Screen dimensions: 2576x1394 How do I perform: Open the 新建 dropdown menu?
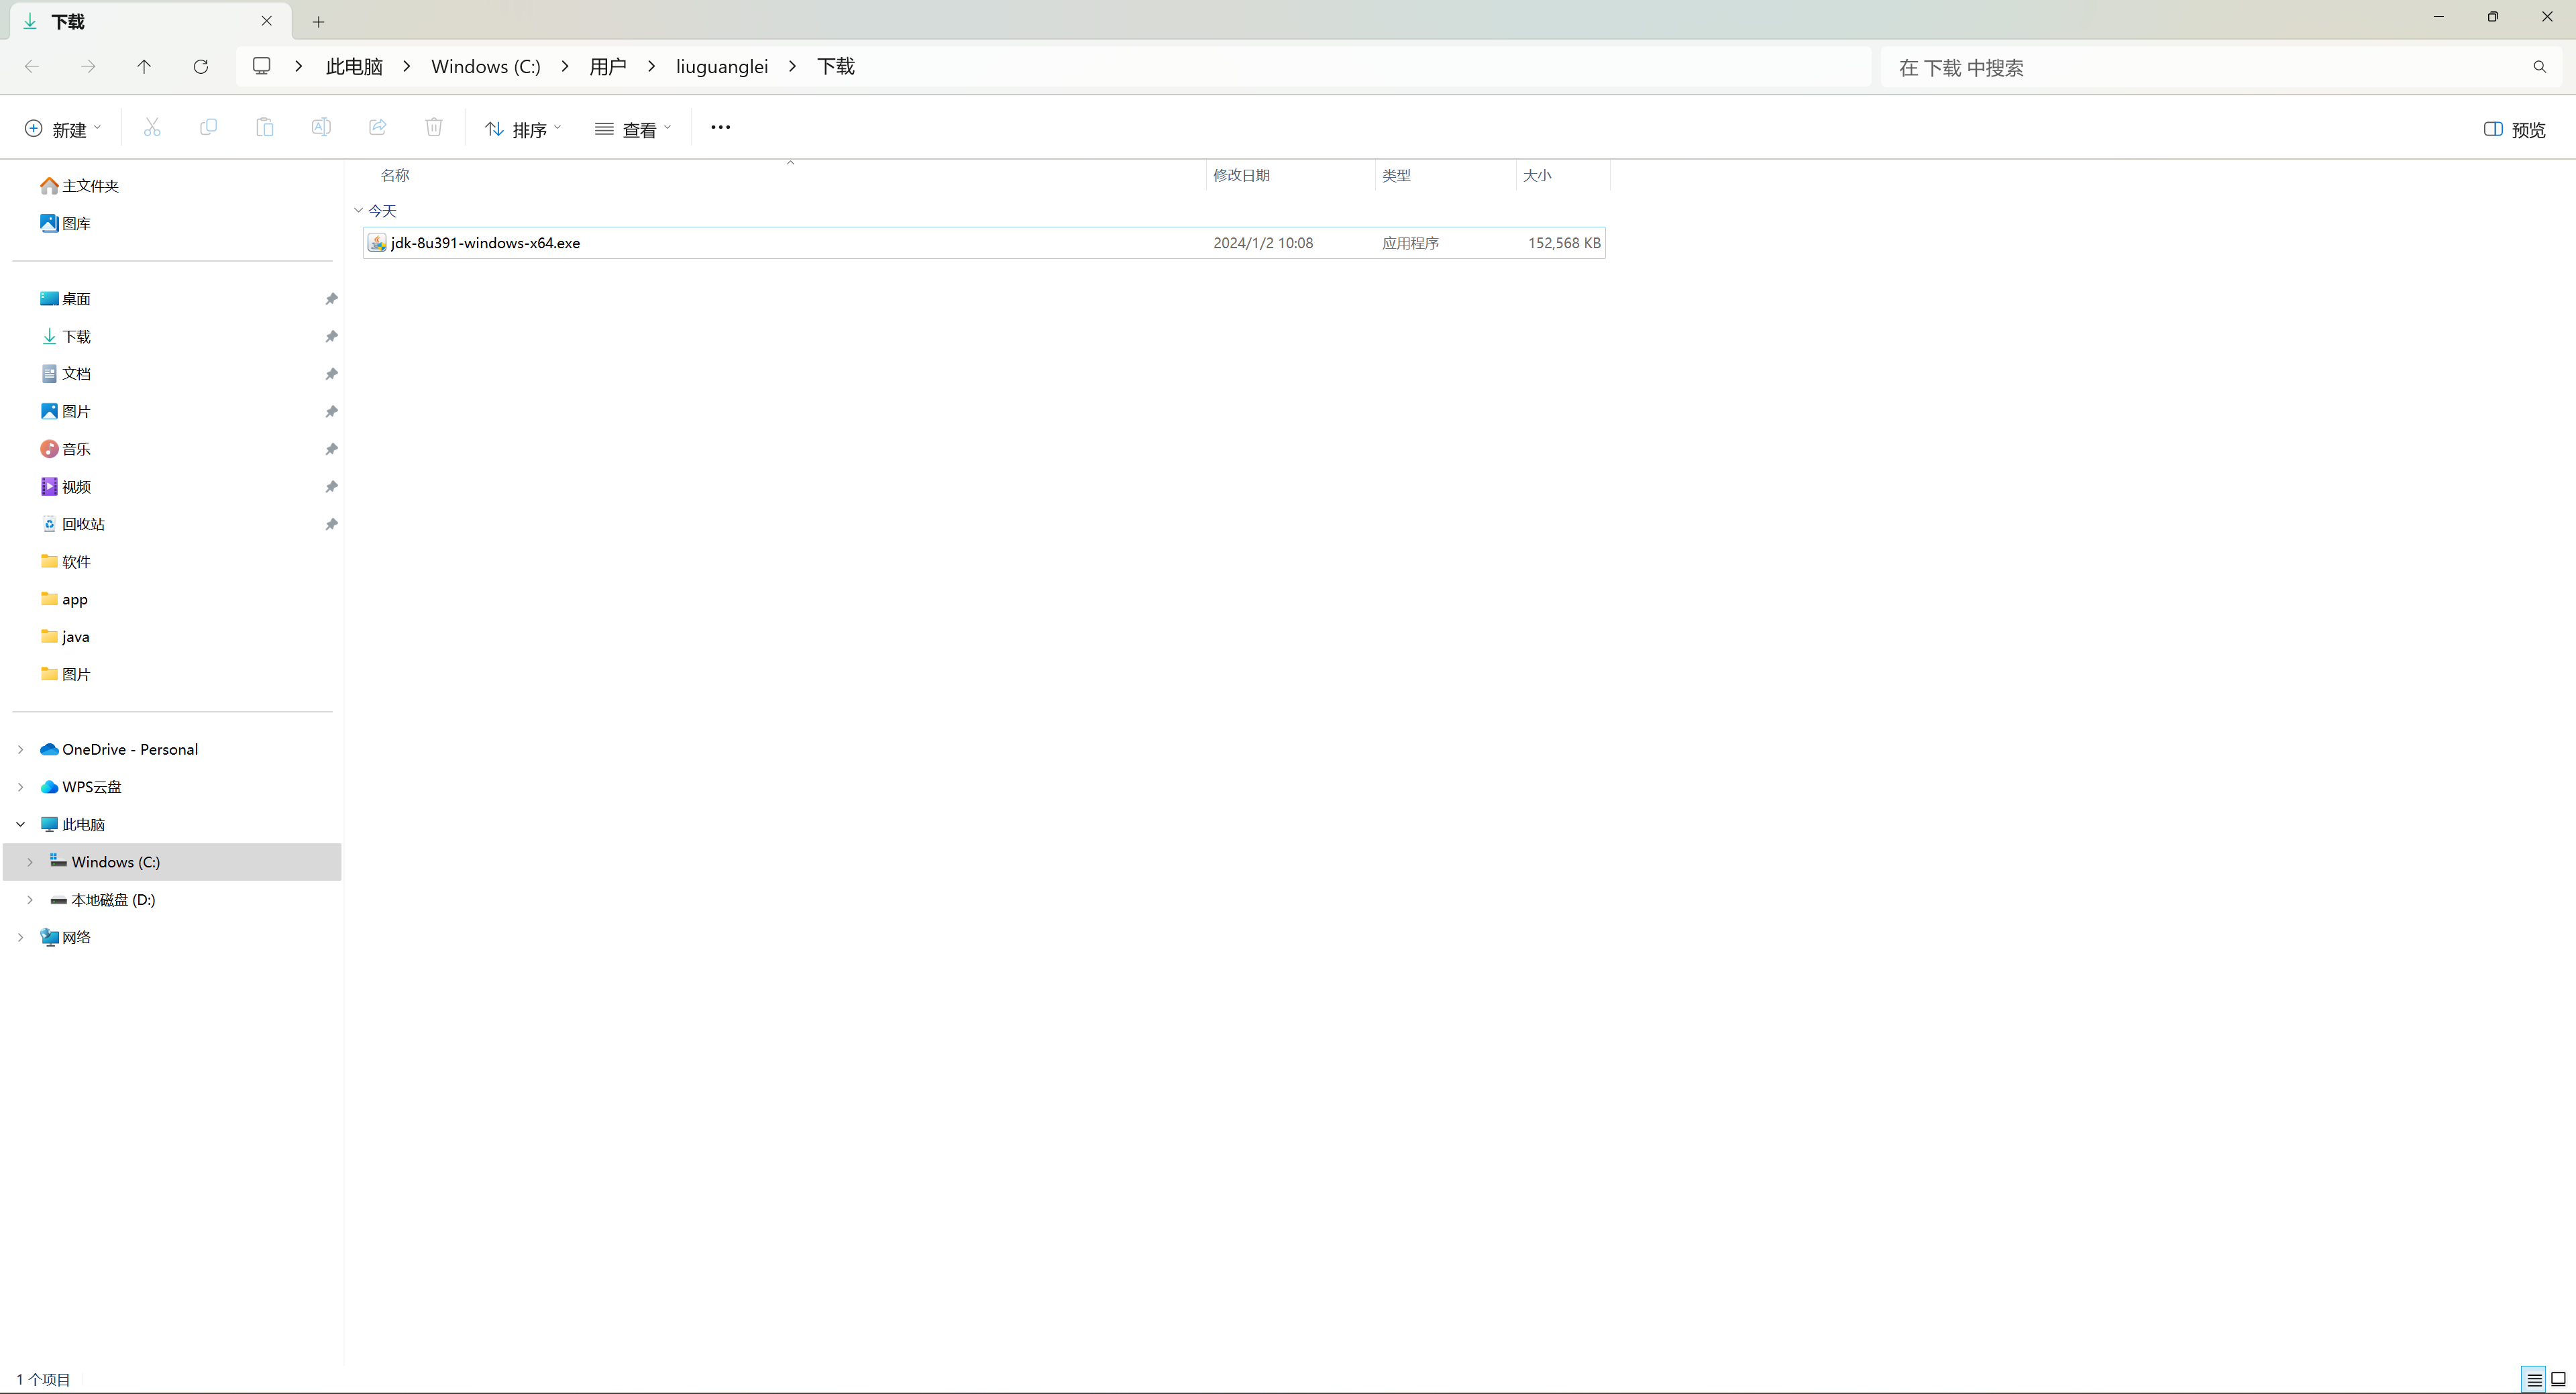pyautogui.click(x=62, y=129)
